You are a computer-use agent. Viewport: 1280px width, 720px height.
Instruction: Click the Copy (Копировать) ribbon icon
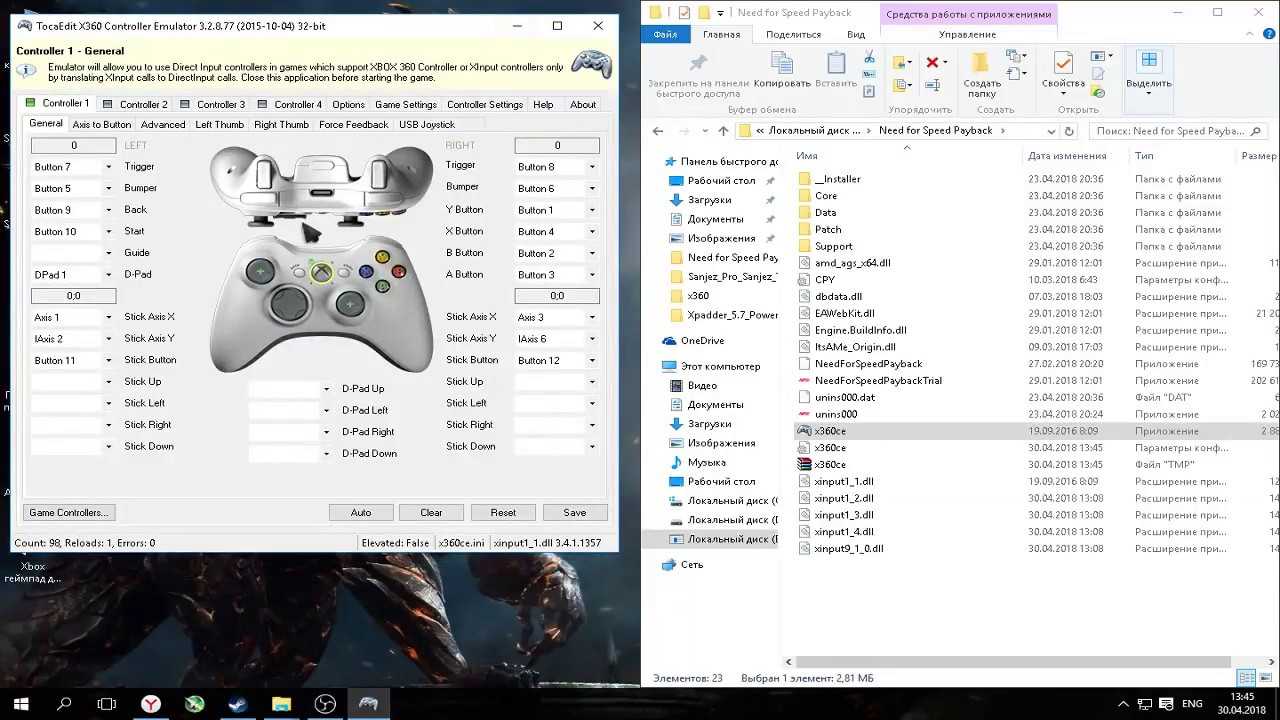click(781, 65)
